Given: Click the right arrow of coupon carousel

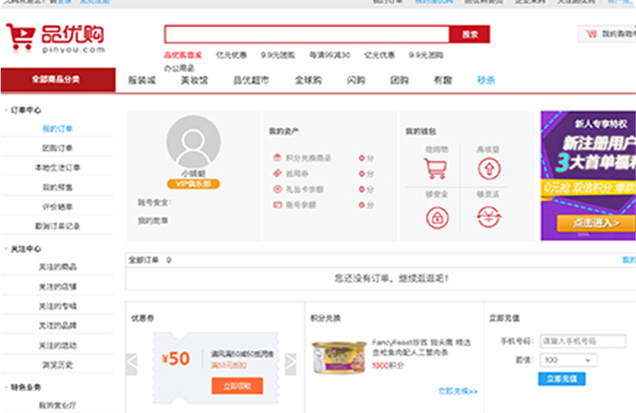Looking at the screenshot, I should tap(292, 363).
